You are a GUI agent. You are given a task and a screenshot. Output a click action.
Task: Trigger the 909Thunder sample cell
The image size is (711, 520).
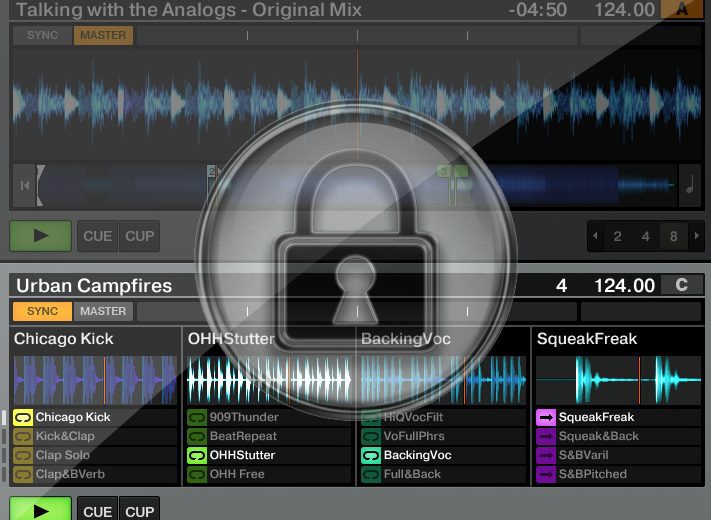click(269, 417)
